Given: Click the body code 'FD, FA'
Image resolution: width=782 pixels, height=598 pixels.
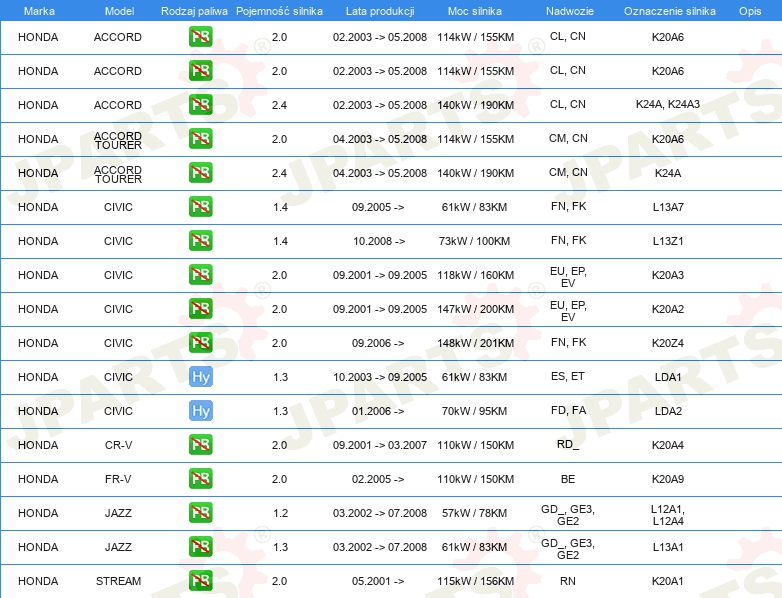Looking at the screenshot, I should [x=569, y=410].
